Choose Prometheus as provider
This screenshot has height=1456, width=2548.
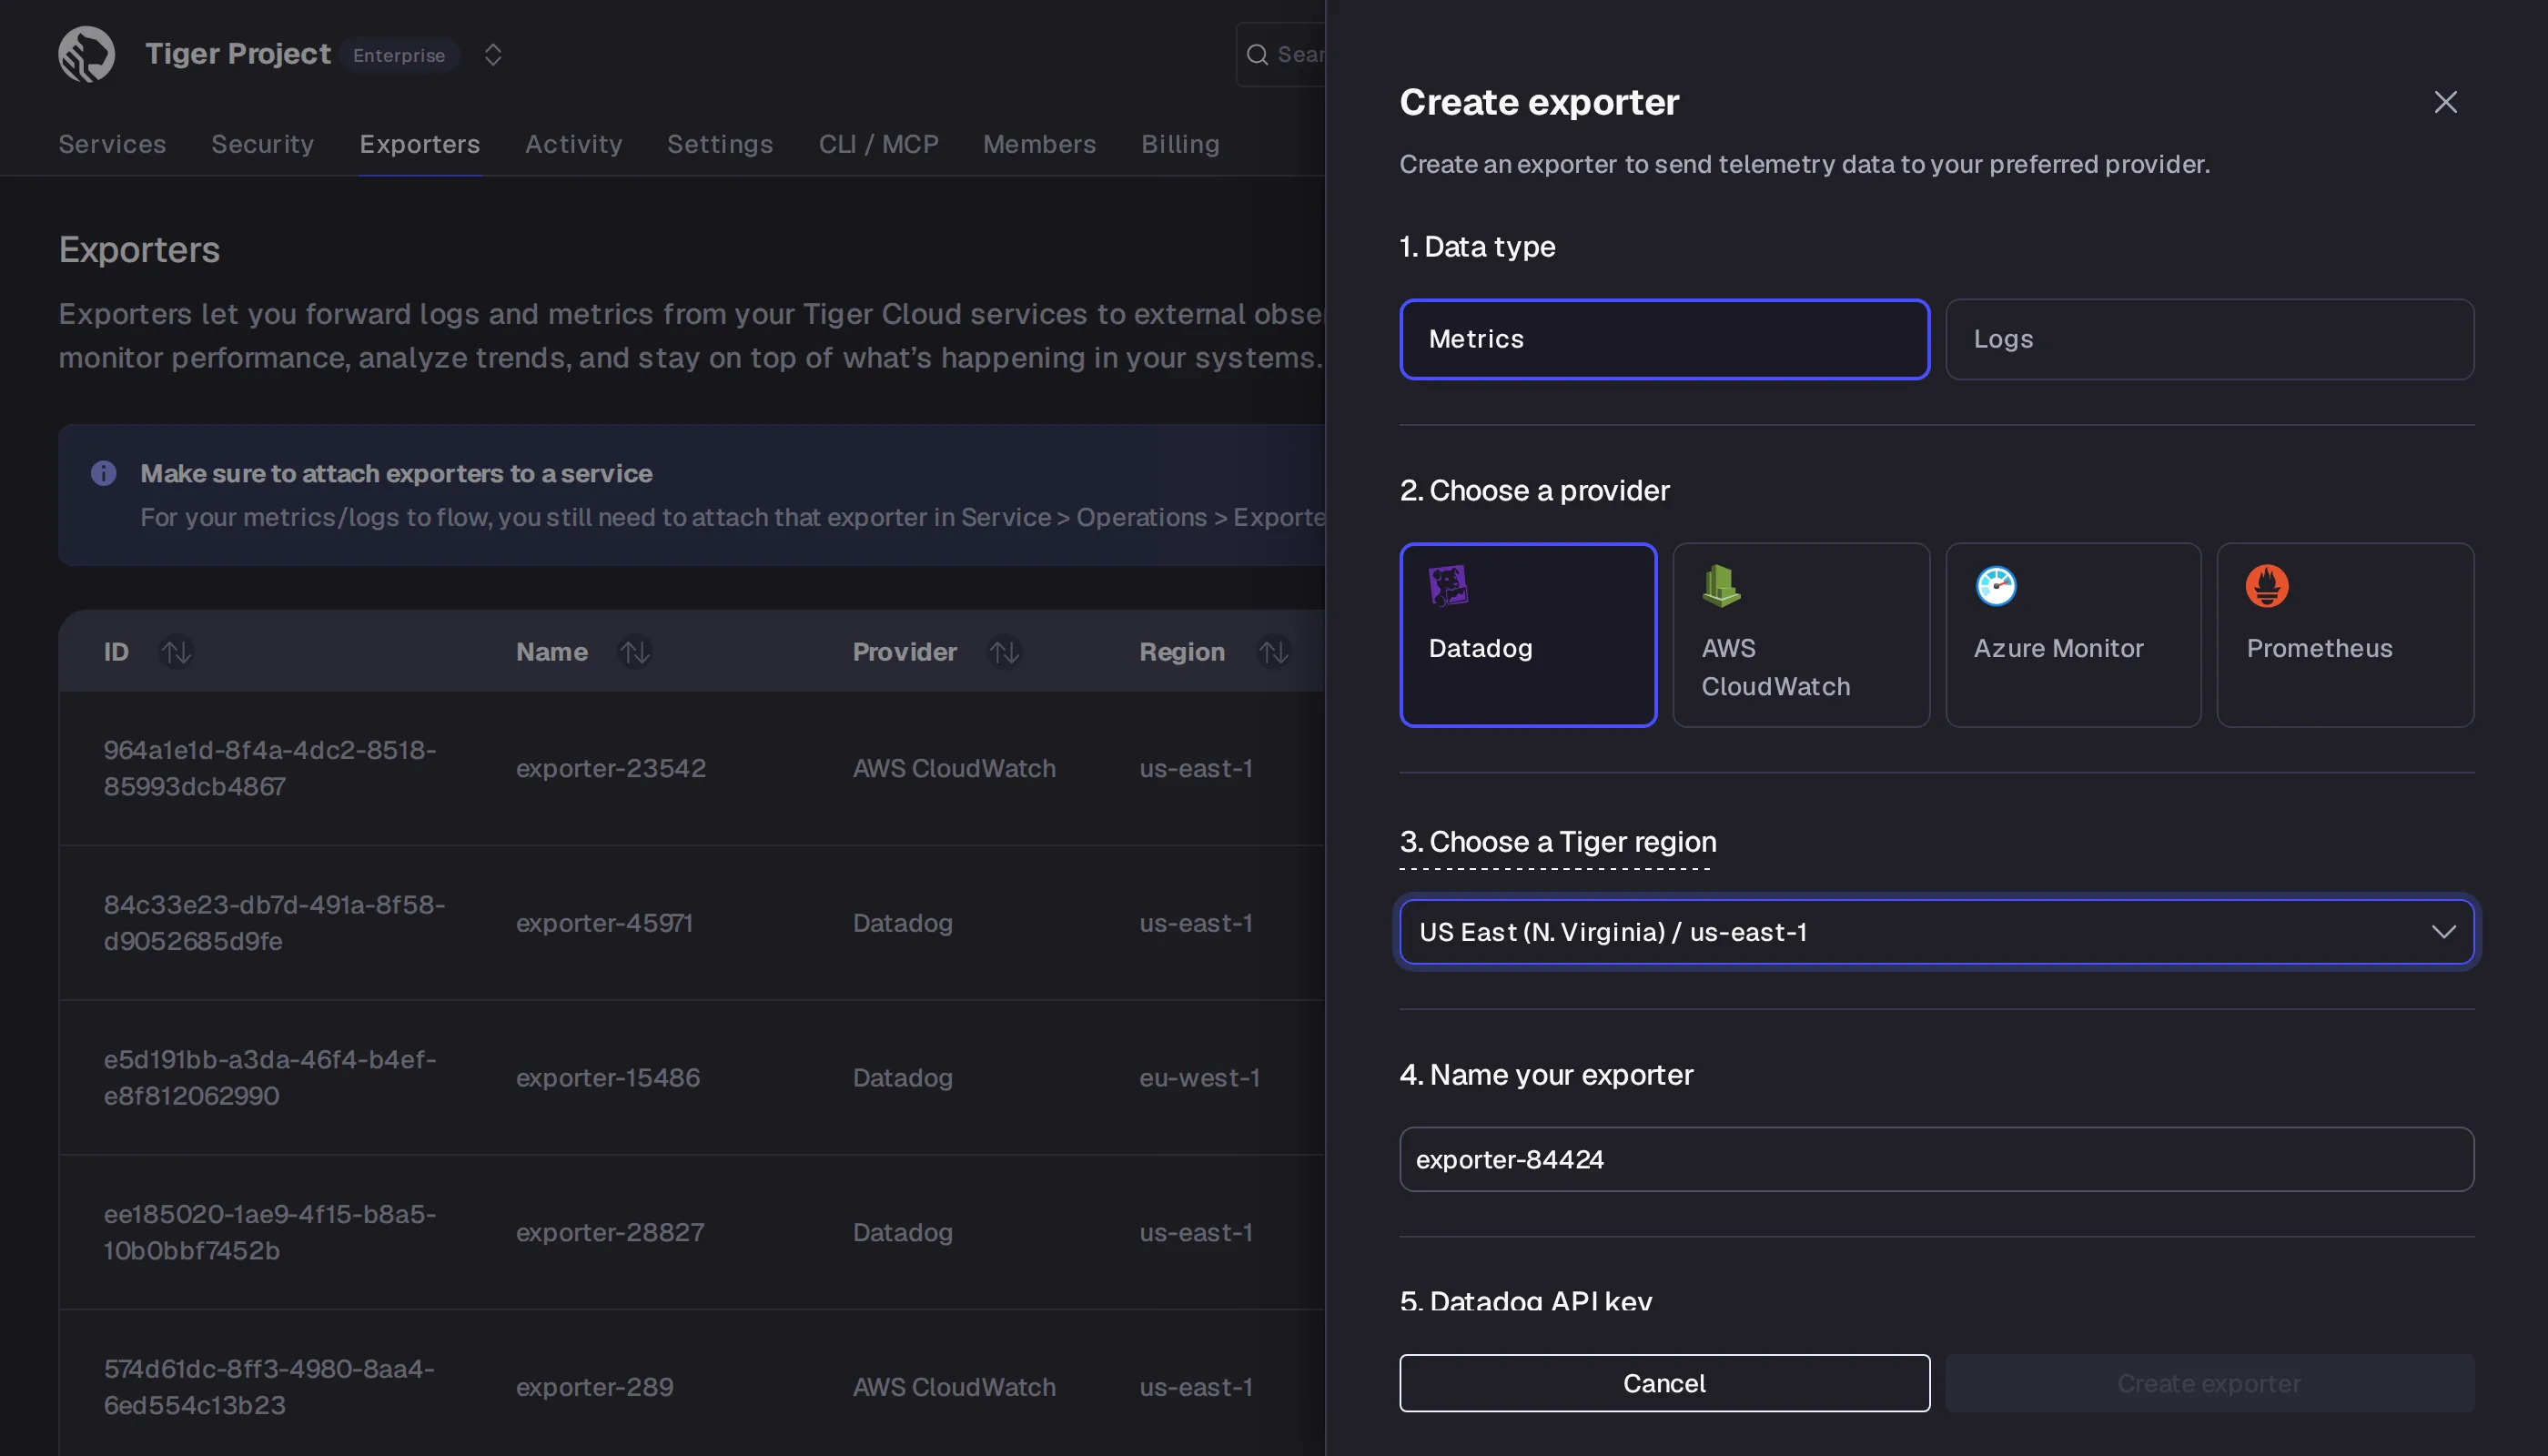2345,635
